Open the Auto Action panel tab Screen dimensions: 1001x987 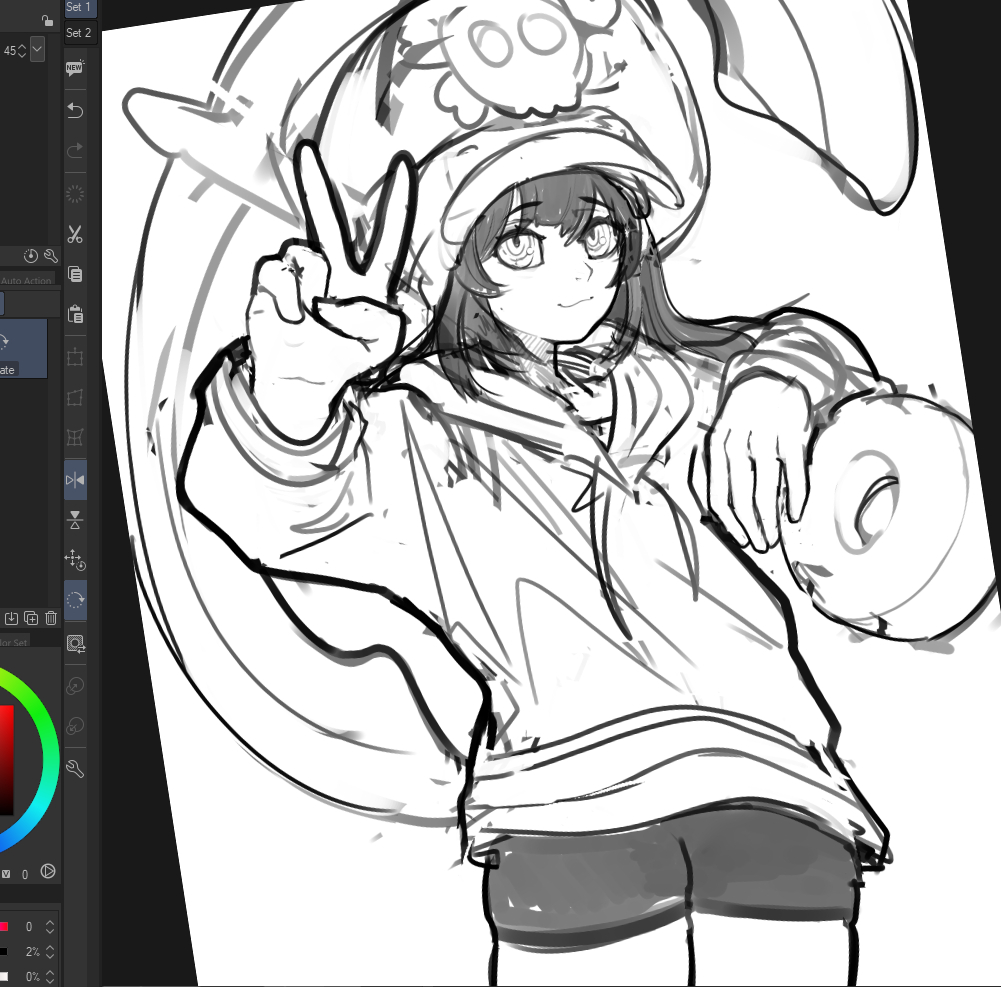tap(27, 281)
